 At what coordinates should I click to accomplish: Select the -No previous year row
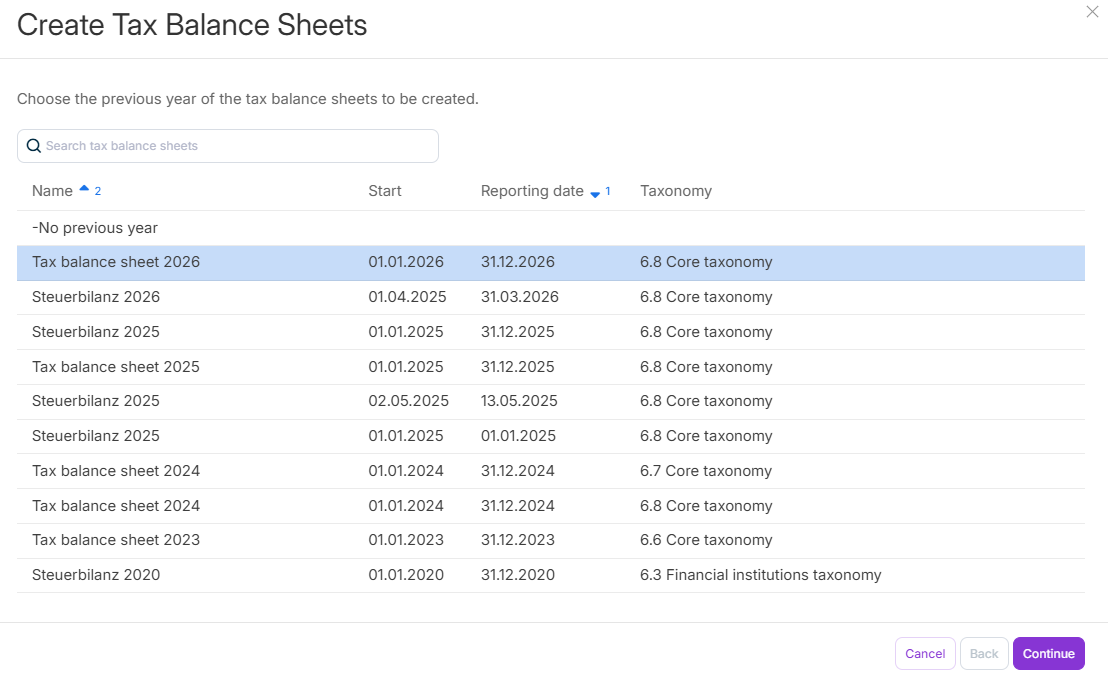550,228
